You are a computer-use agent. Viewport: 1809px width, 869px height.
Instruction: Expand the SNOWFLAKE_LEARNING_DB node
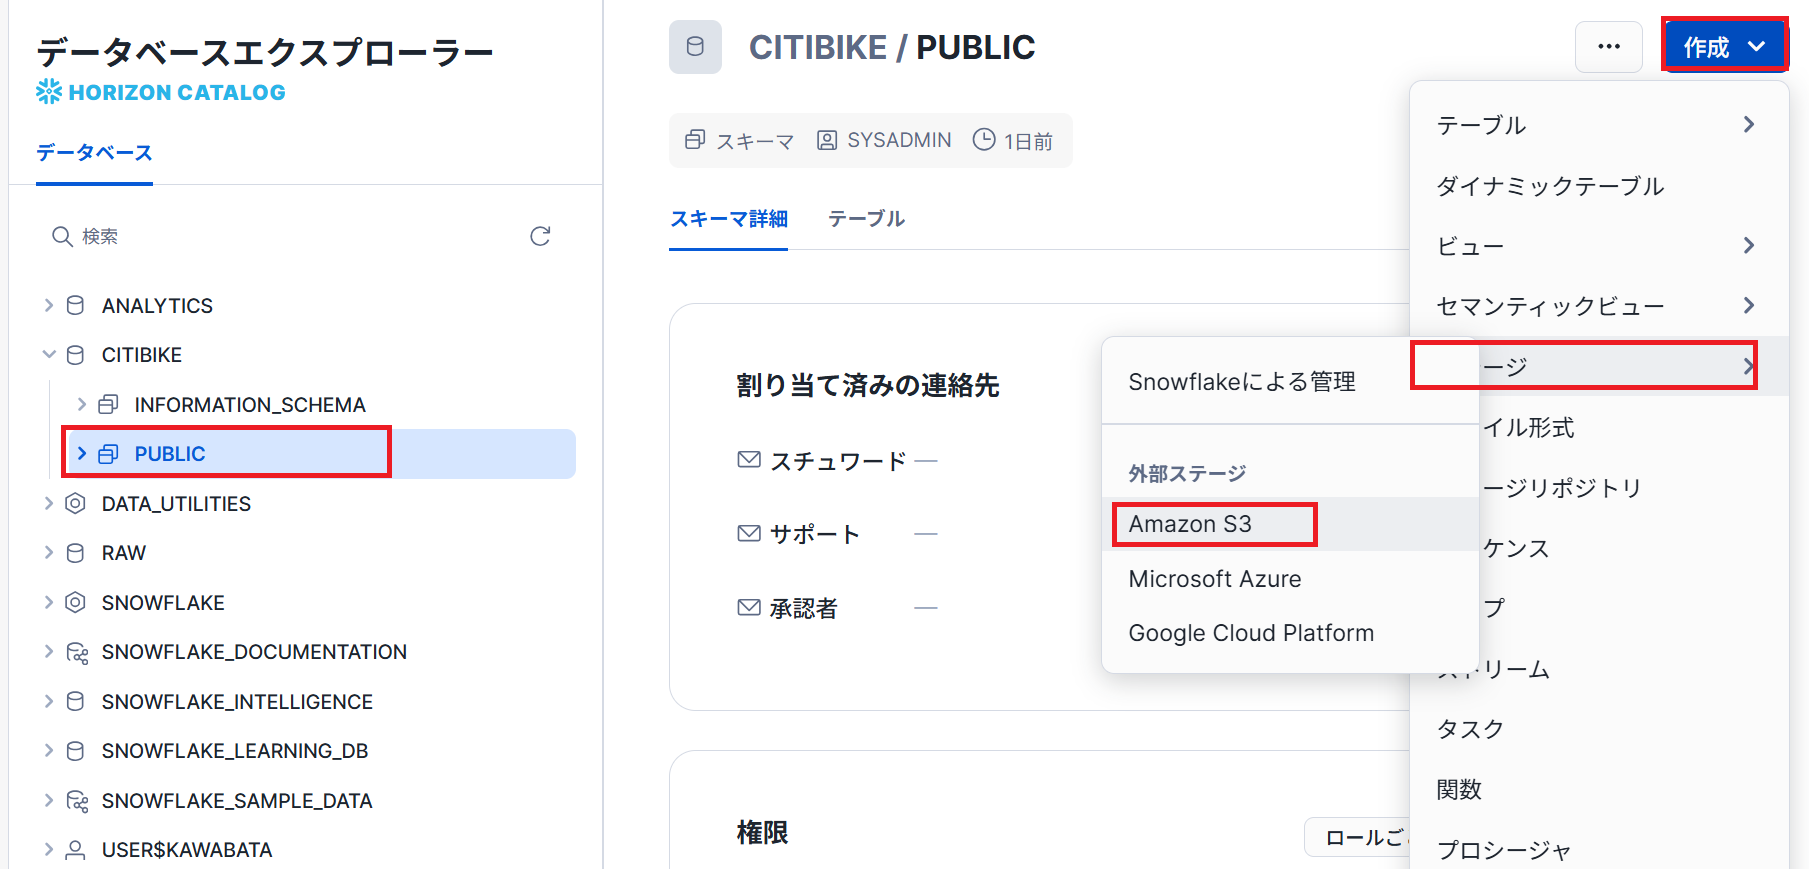[x=48, y=751]
